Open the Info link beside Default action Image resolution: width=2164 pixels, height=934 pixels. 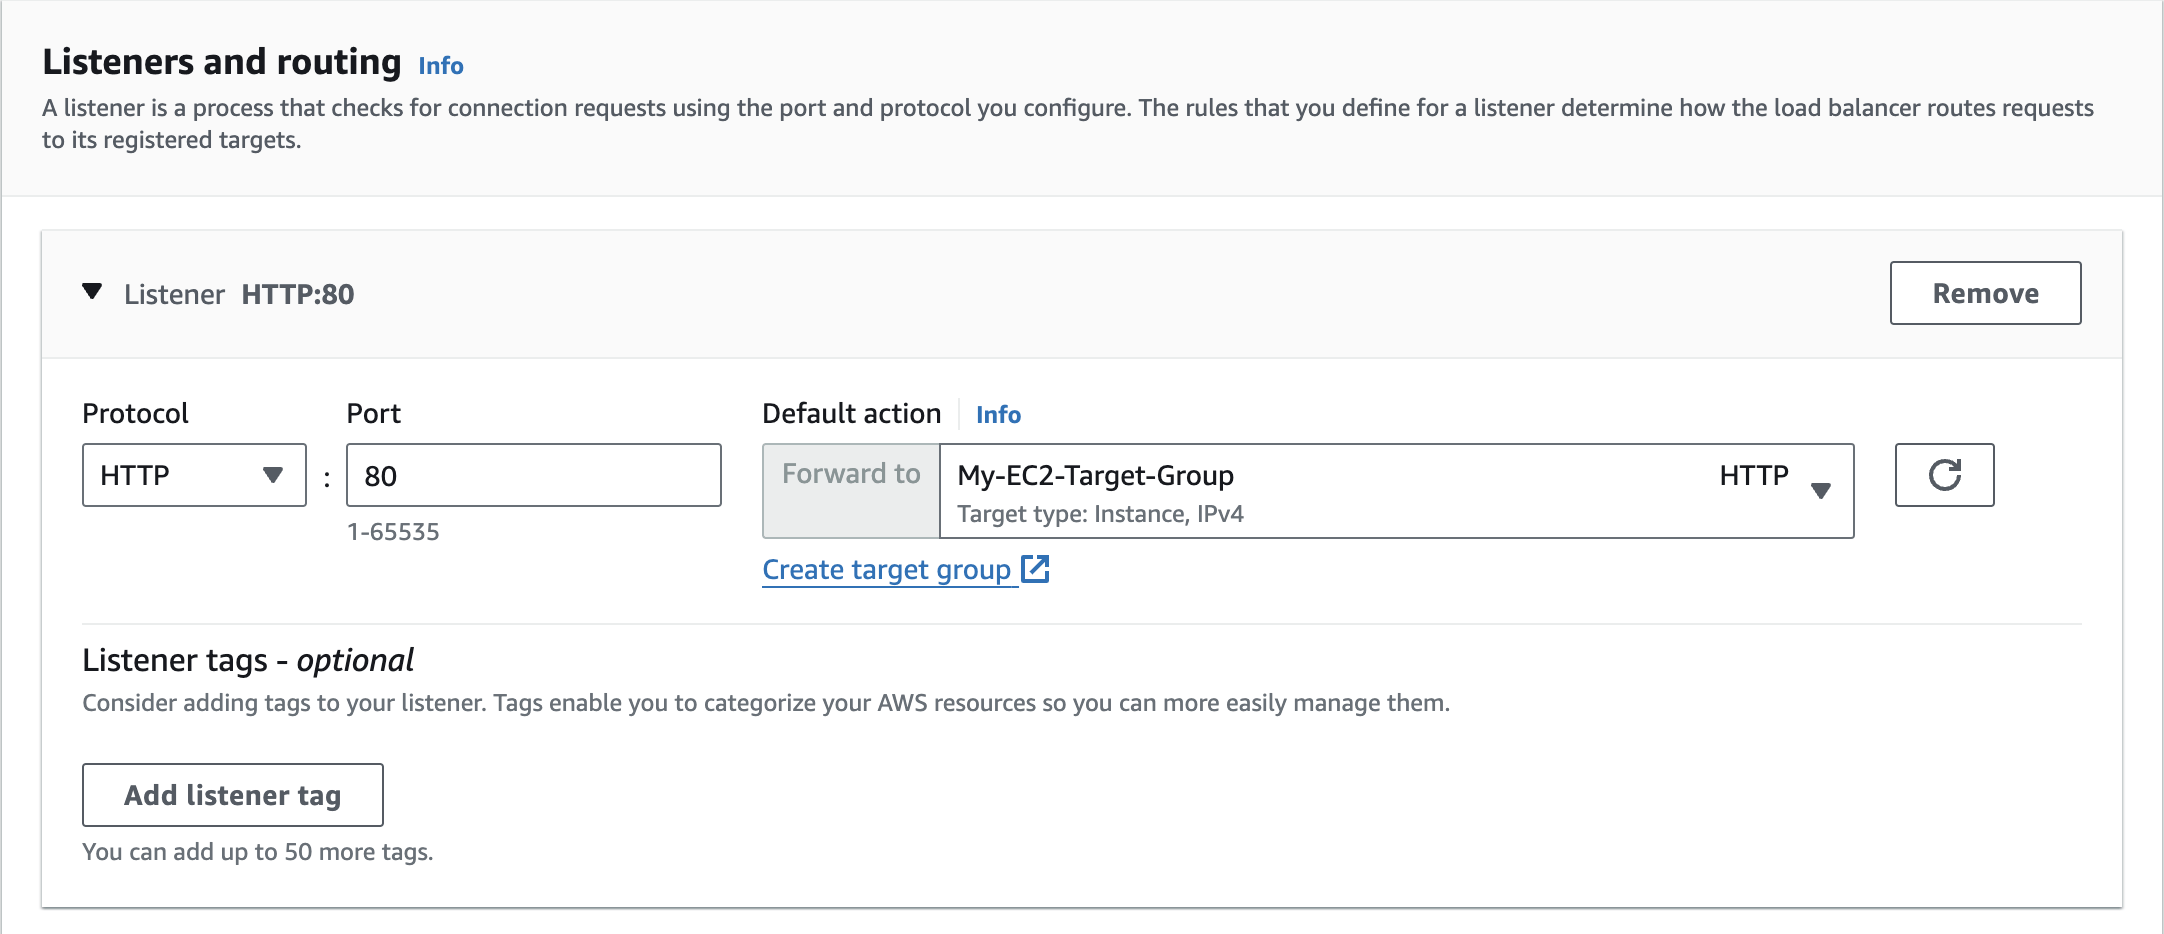(998, 415)
